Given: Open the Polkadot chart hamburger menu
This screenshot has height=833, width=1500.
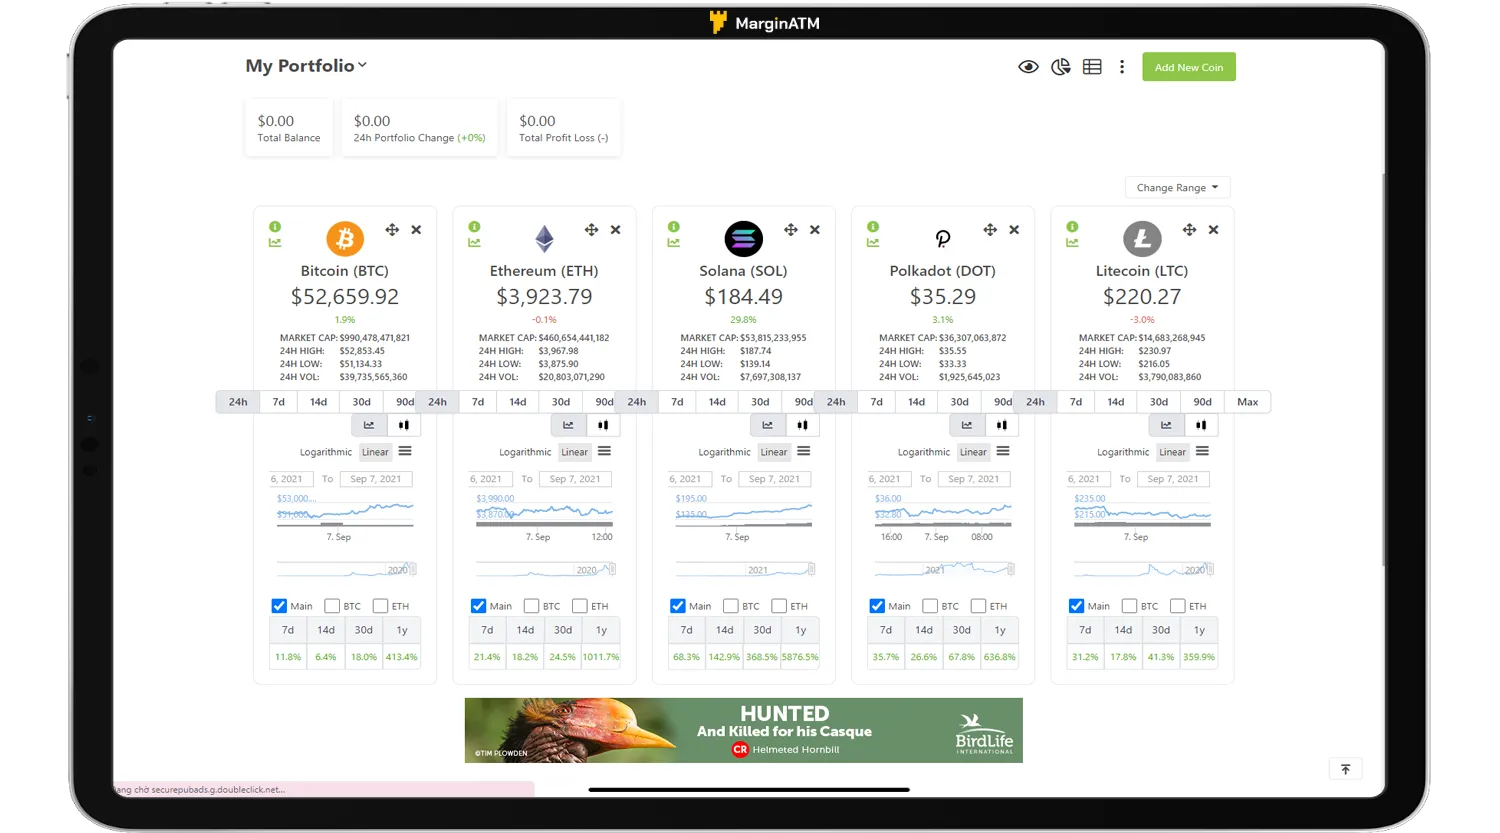Looking at the screenshot, I should click(x=1003, y=452).
